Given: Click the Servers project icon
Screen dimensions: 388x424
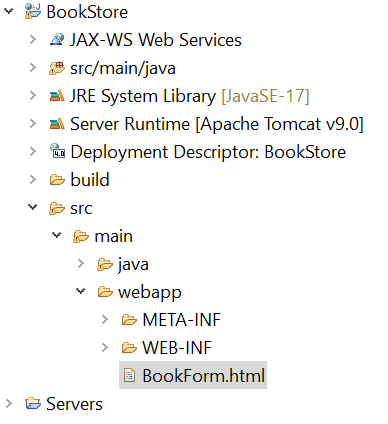Looking at the screenshot, I should 33,404.
